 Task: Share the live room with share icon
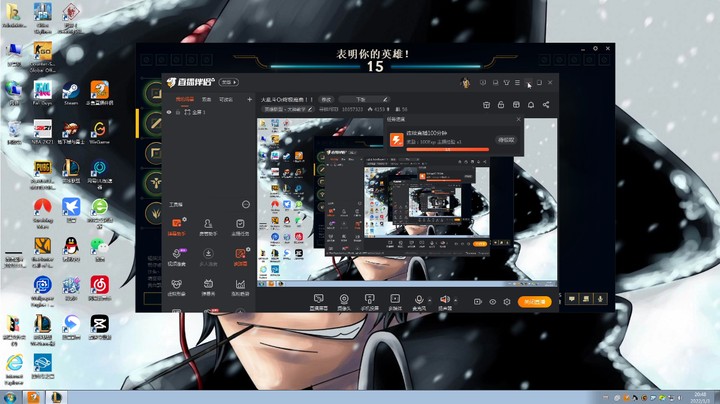point(546,105)
